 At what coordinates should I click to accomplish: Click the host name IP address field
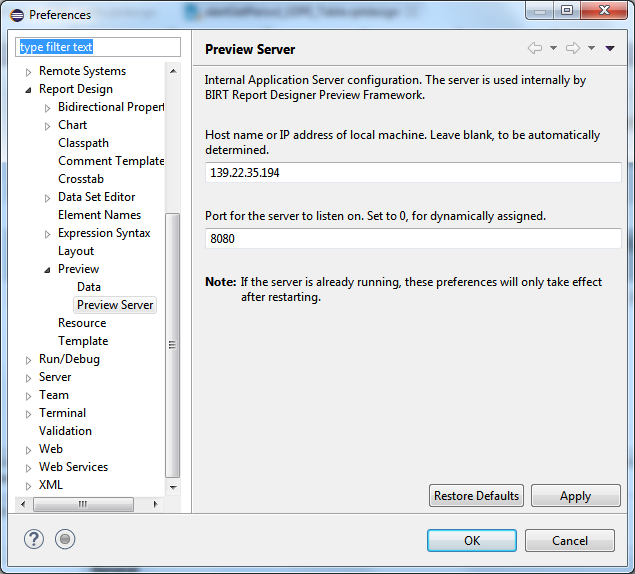pos(413,173)
